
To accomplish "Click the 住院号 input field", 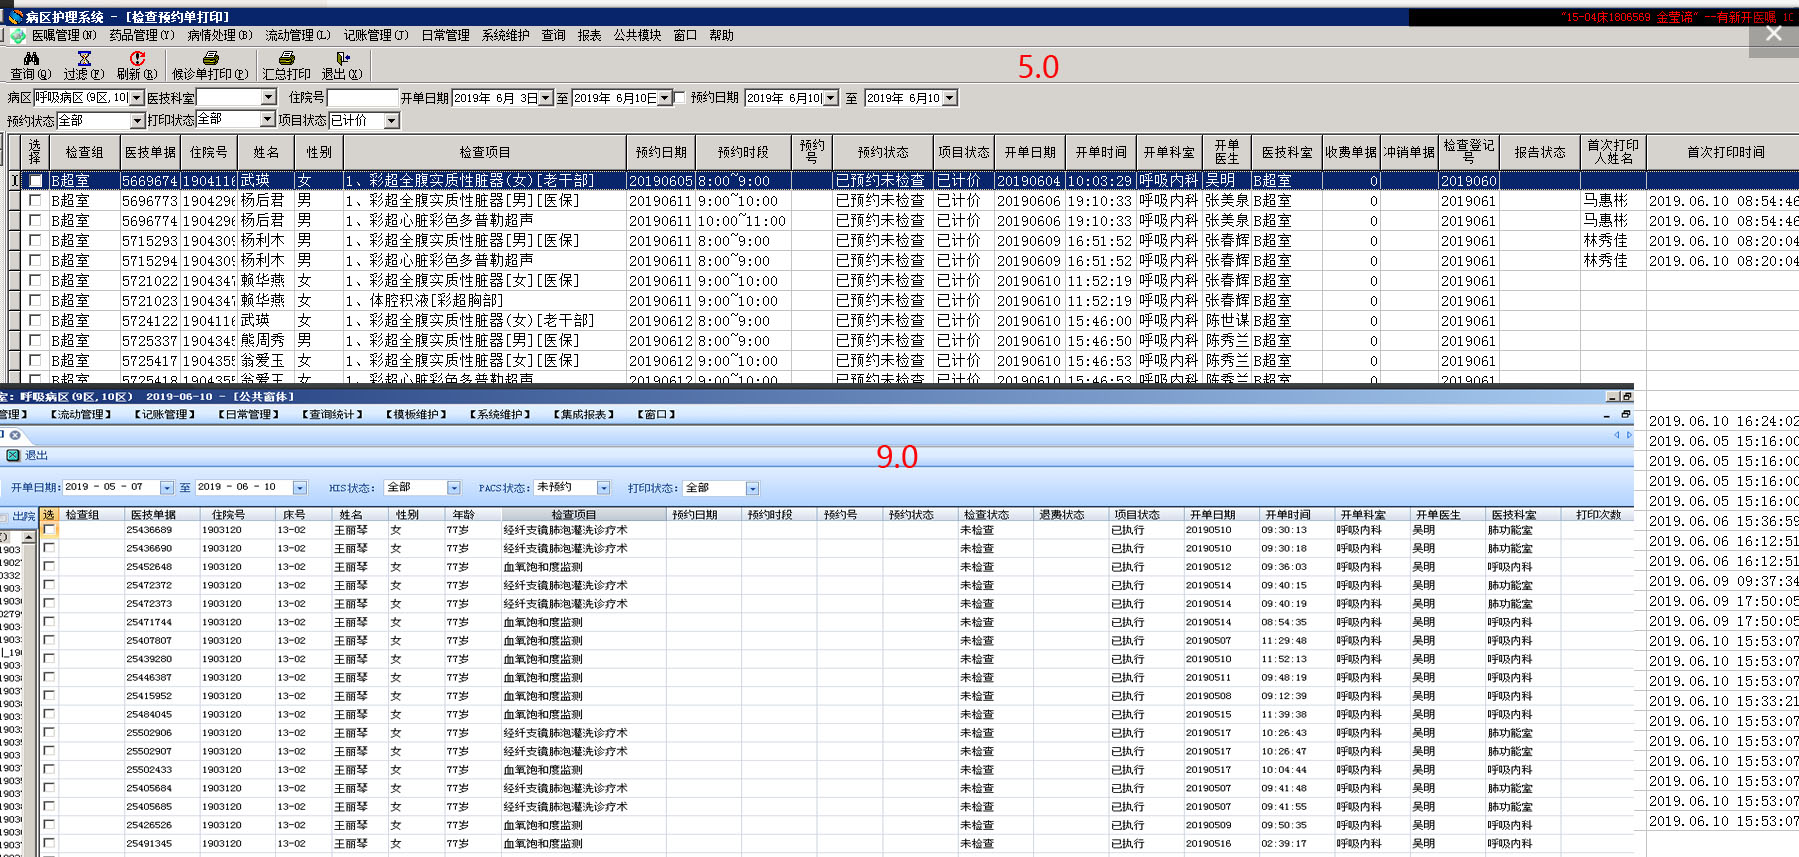I will tap(362, 98).
